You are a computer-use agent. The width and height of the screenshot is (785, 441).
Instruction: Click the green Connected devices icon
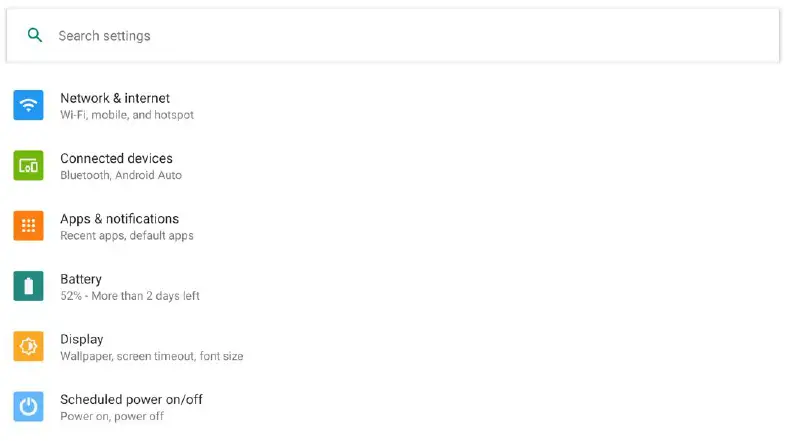coord(28,166)
